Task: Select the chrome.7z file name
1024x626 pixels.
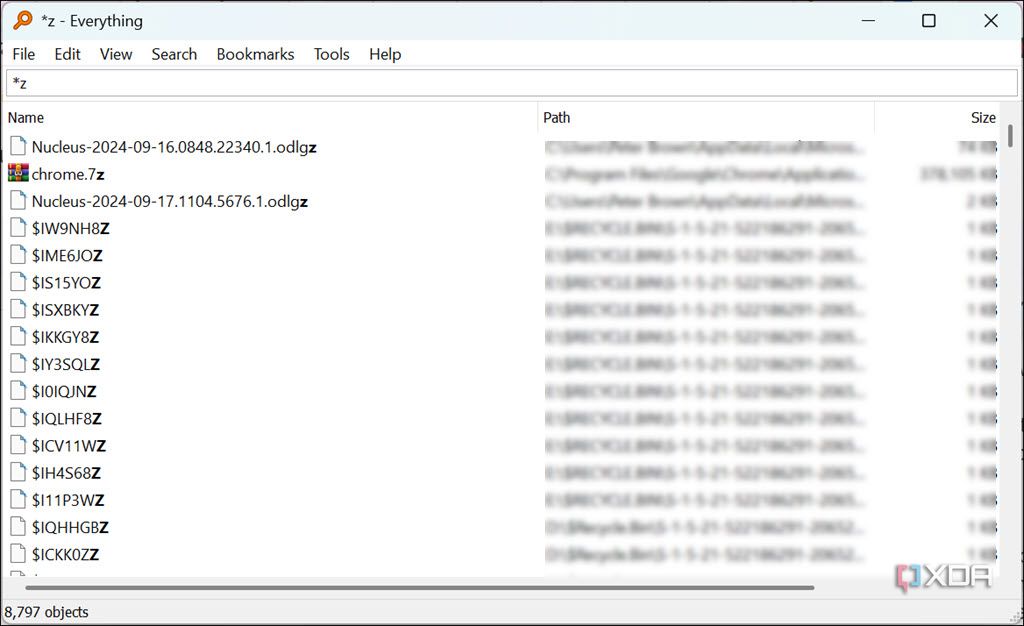Action: click(x=68, y=174)
